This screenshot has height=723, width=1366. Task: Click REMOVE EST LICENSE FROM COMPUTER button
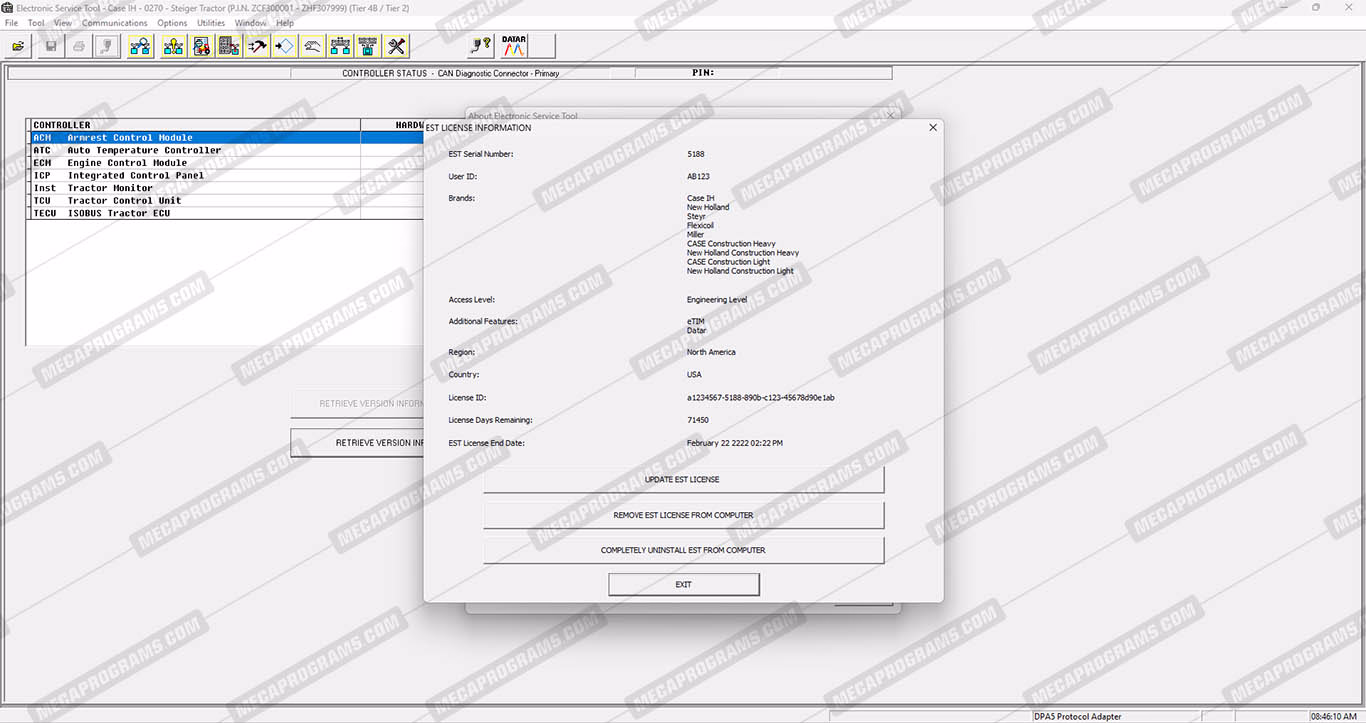pyautogui.click(x=684, y=516)
